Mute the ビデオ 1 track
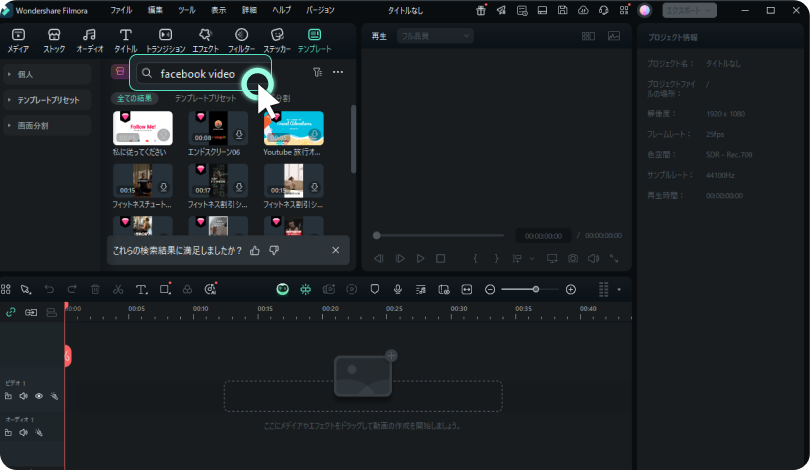 pyautogui.click(x=23, y=396)
